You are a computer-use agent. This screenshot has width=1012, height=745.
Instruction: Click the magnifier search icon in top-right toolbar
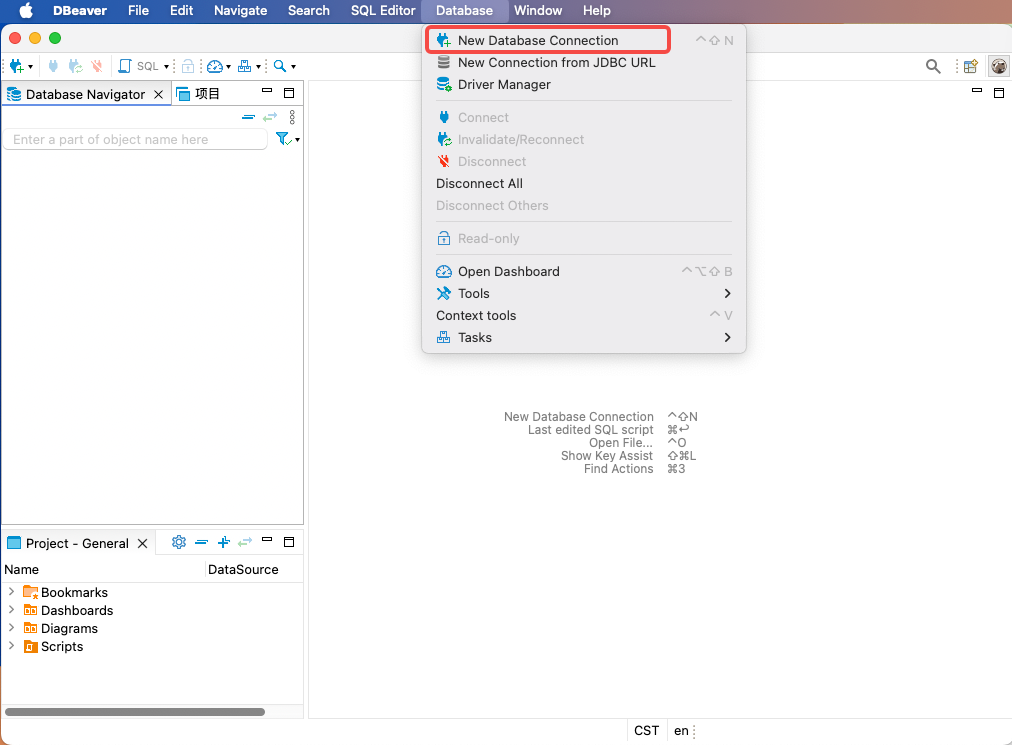[933, 66]
